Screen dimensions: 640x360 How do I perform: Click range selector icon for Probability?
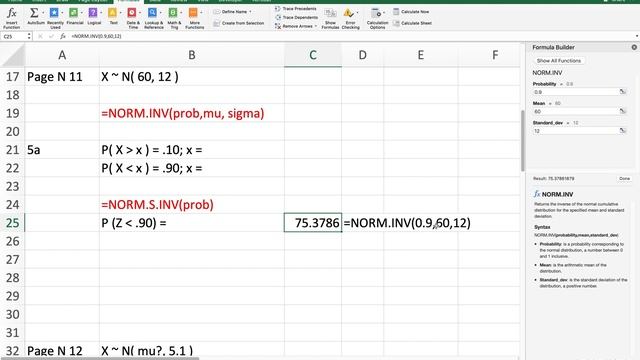(623, 92)
